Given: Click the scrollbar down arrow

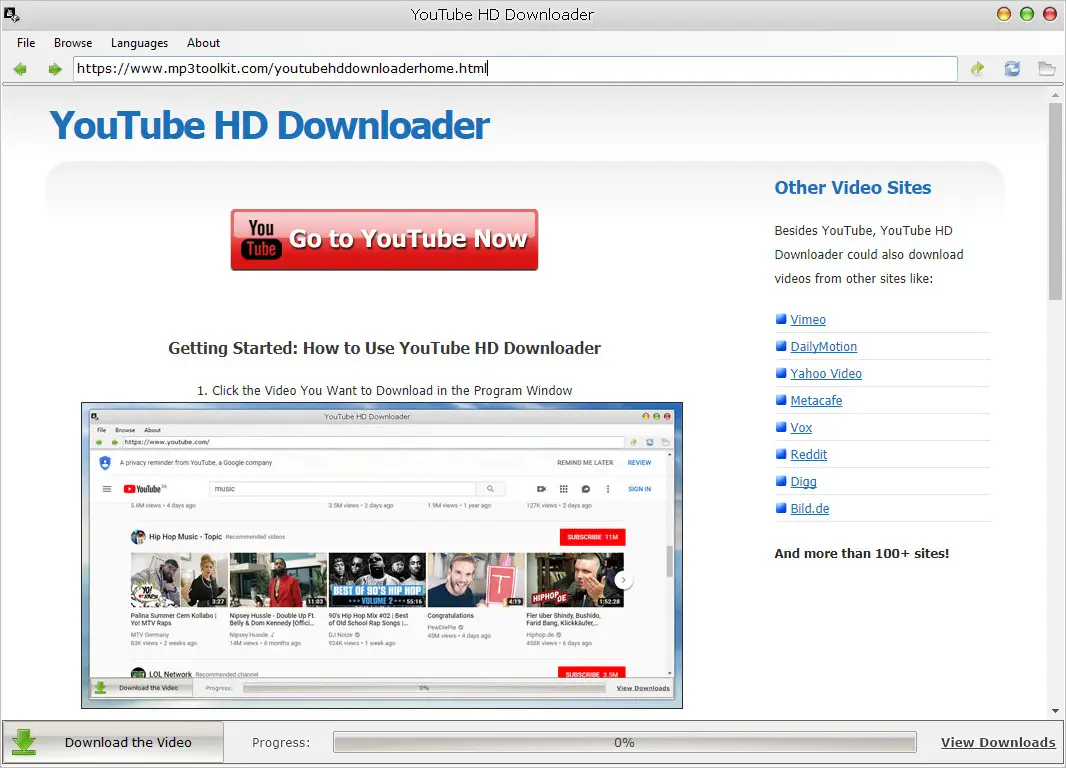Looking at the screenshot, I should pyautogui.click(x=1055, y=711).
